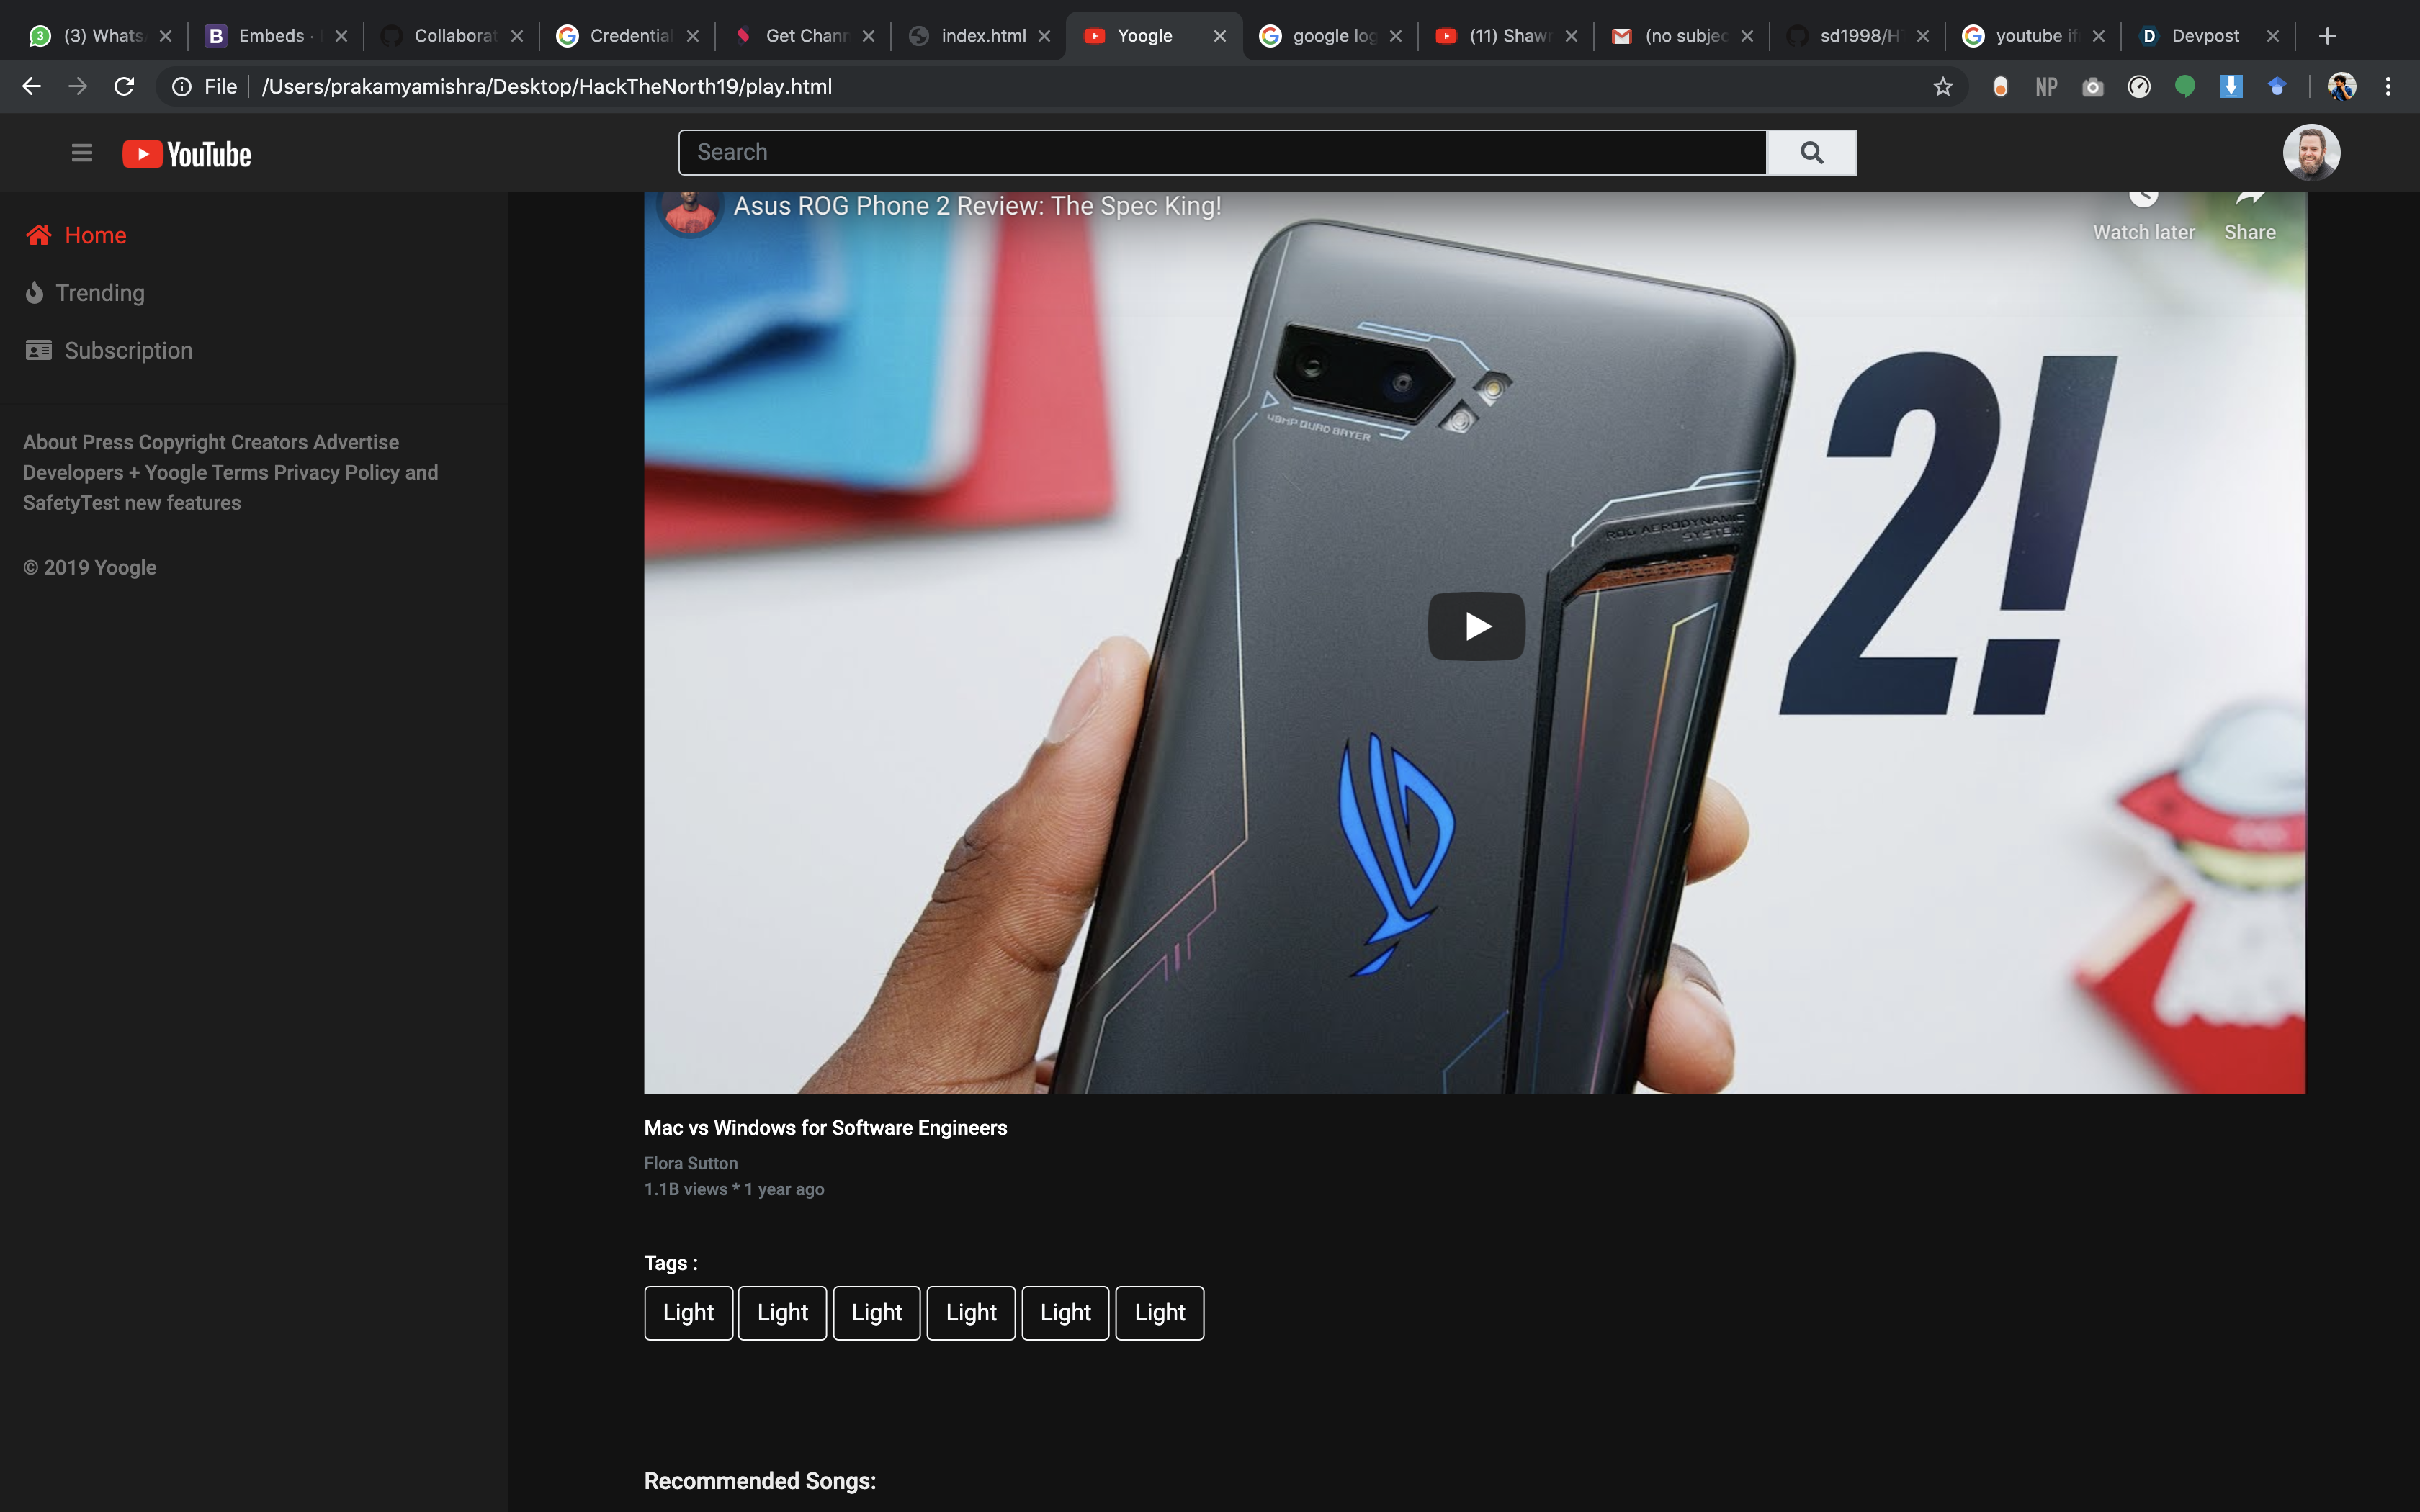Open Trending in sidebar

pyautogui.click(x=99, y=293)
